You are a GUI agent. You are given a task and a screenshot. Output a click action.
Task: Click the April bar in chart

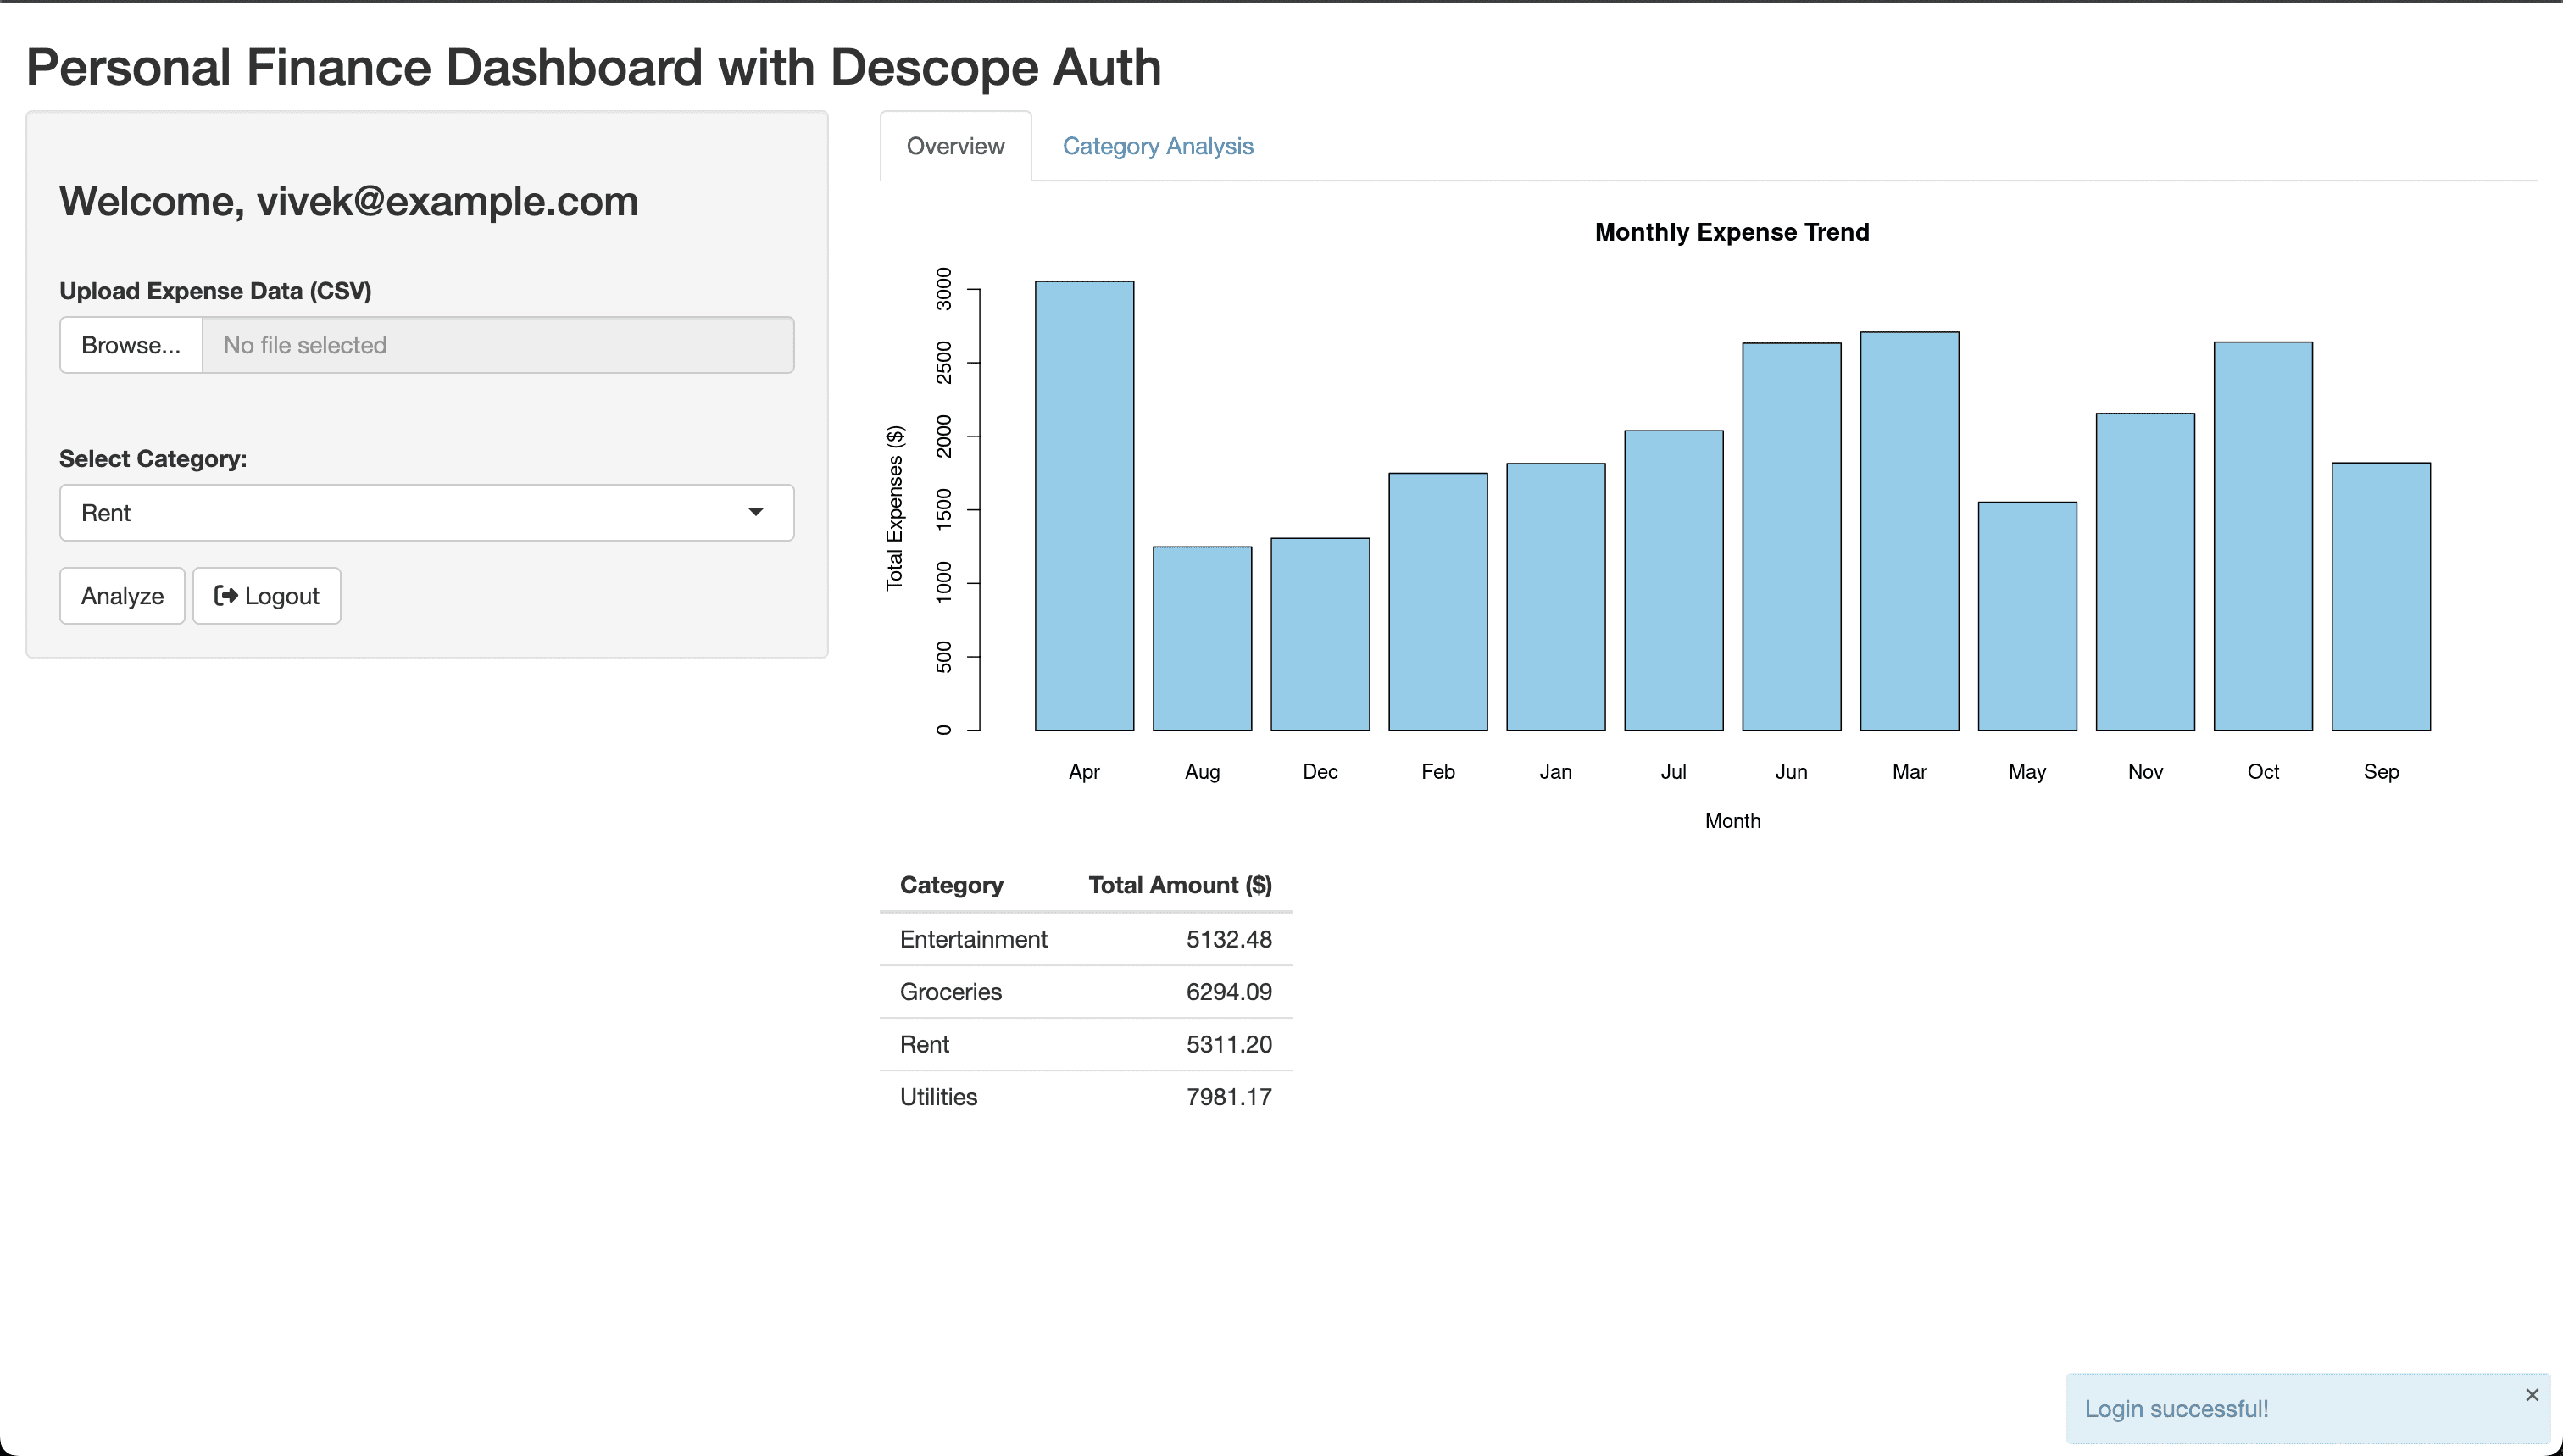pos(1084,505)
